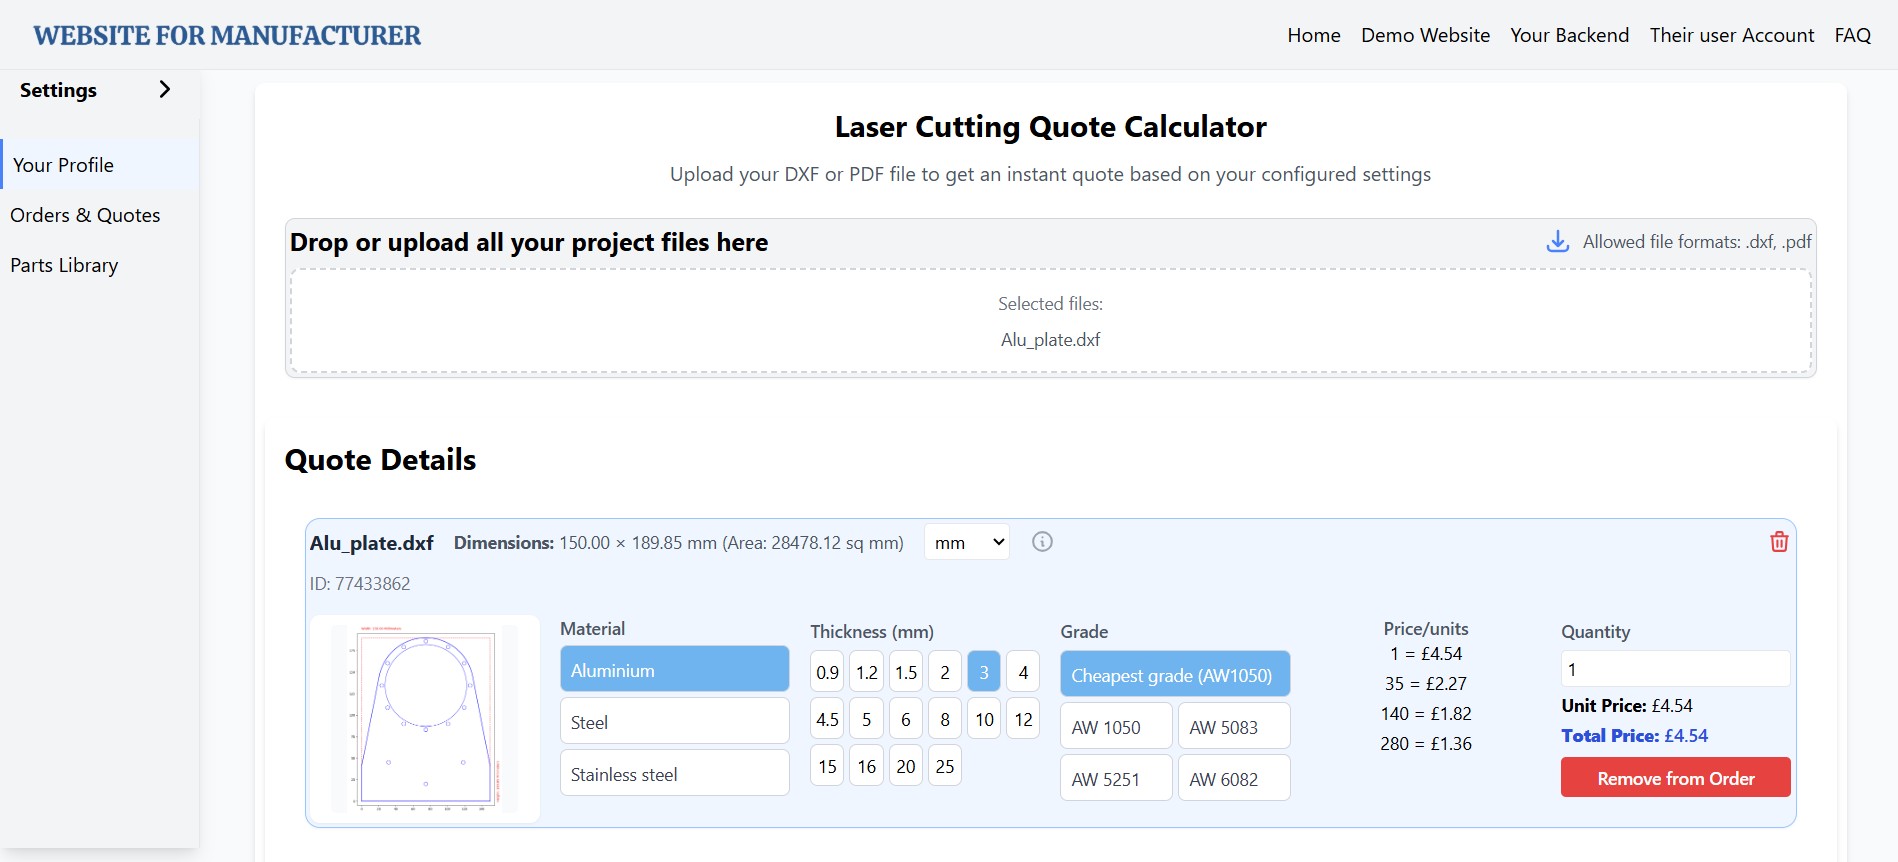The height and width of the screenshot is (862, 1898).
Task: Click the info icon next to units
Action: [x=1042, y=542]
